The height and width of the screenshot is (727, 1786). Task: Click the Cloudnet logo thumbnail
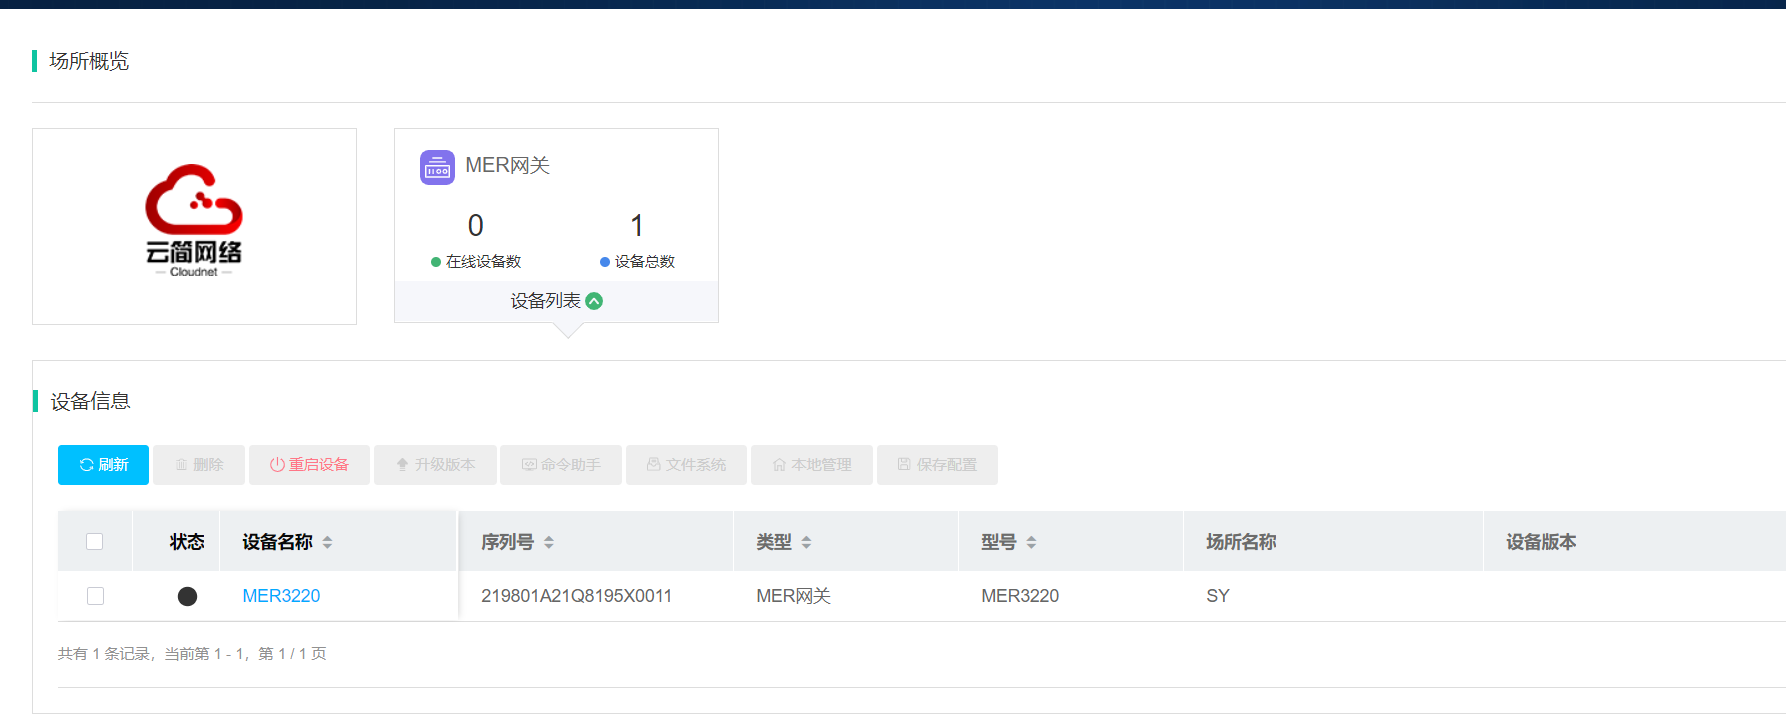coord(194,226)
